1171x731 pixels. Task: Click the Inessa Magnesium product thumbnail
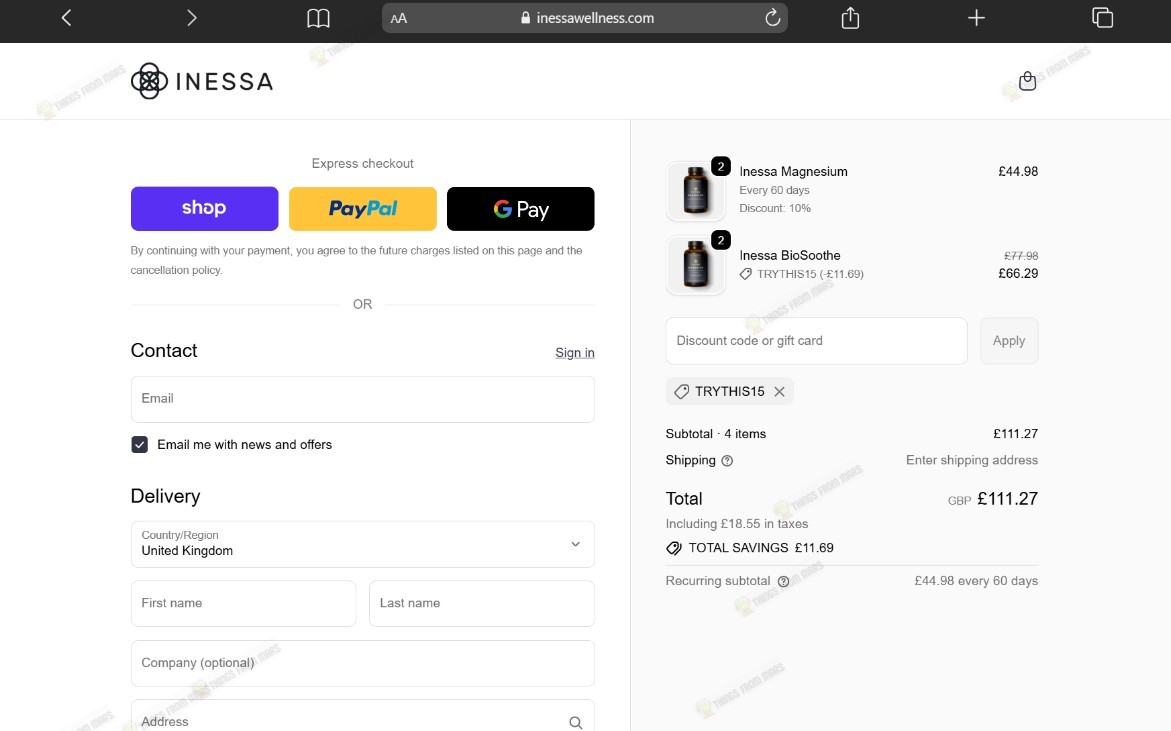pos(695,190)
